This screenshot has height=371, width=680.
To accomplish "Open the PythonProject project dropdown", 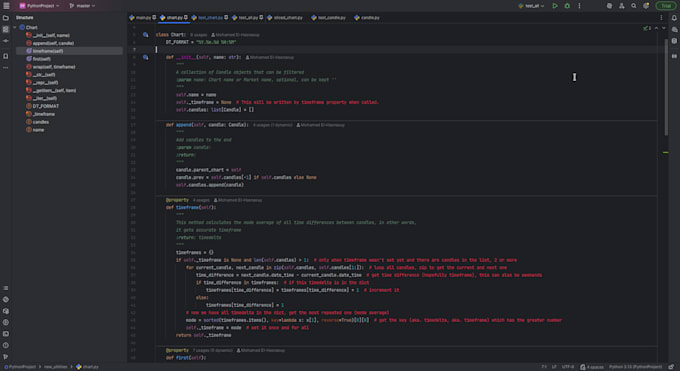I will pos(39,6).
